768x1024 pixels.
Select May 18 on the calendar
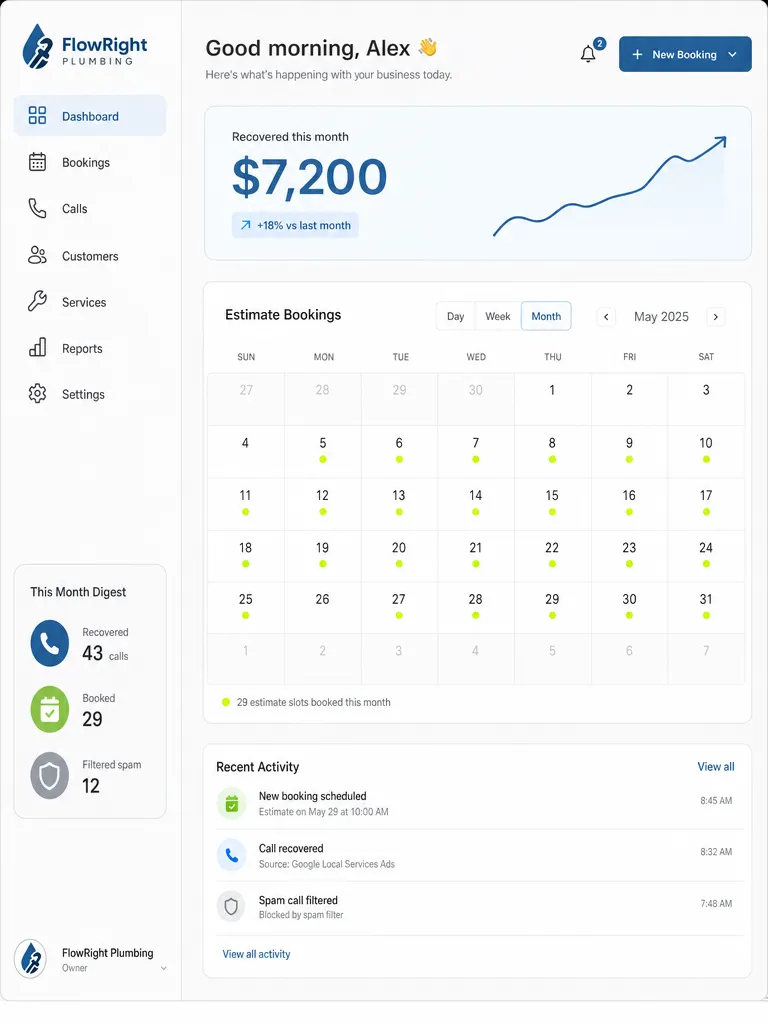point(246,556)
